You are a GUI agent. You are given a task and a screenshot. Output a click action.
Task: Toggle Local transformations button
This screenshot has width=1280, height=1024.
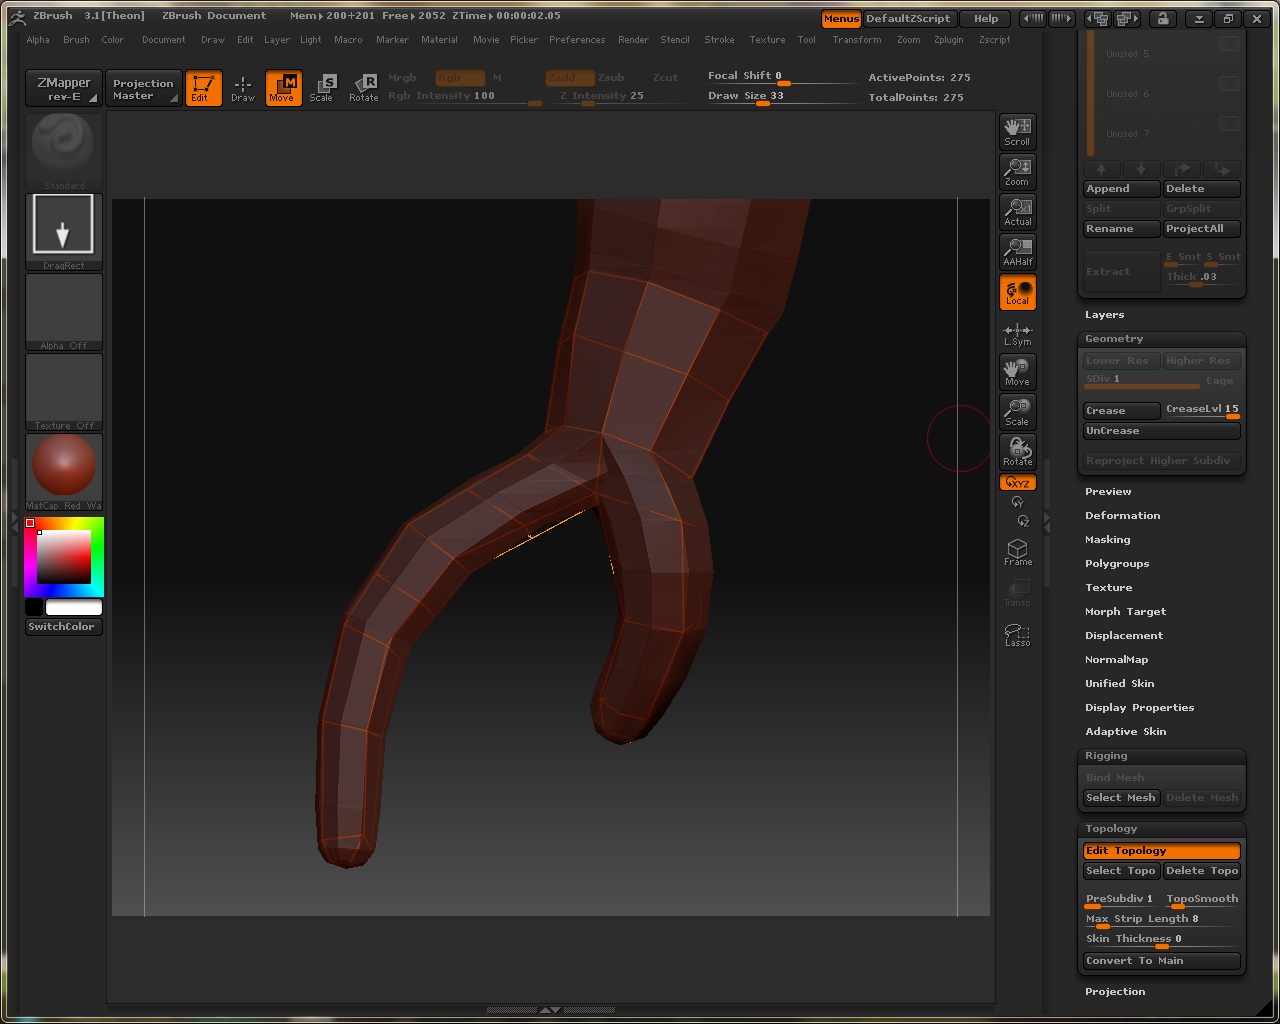tap(1017, 292)
